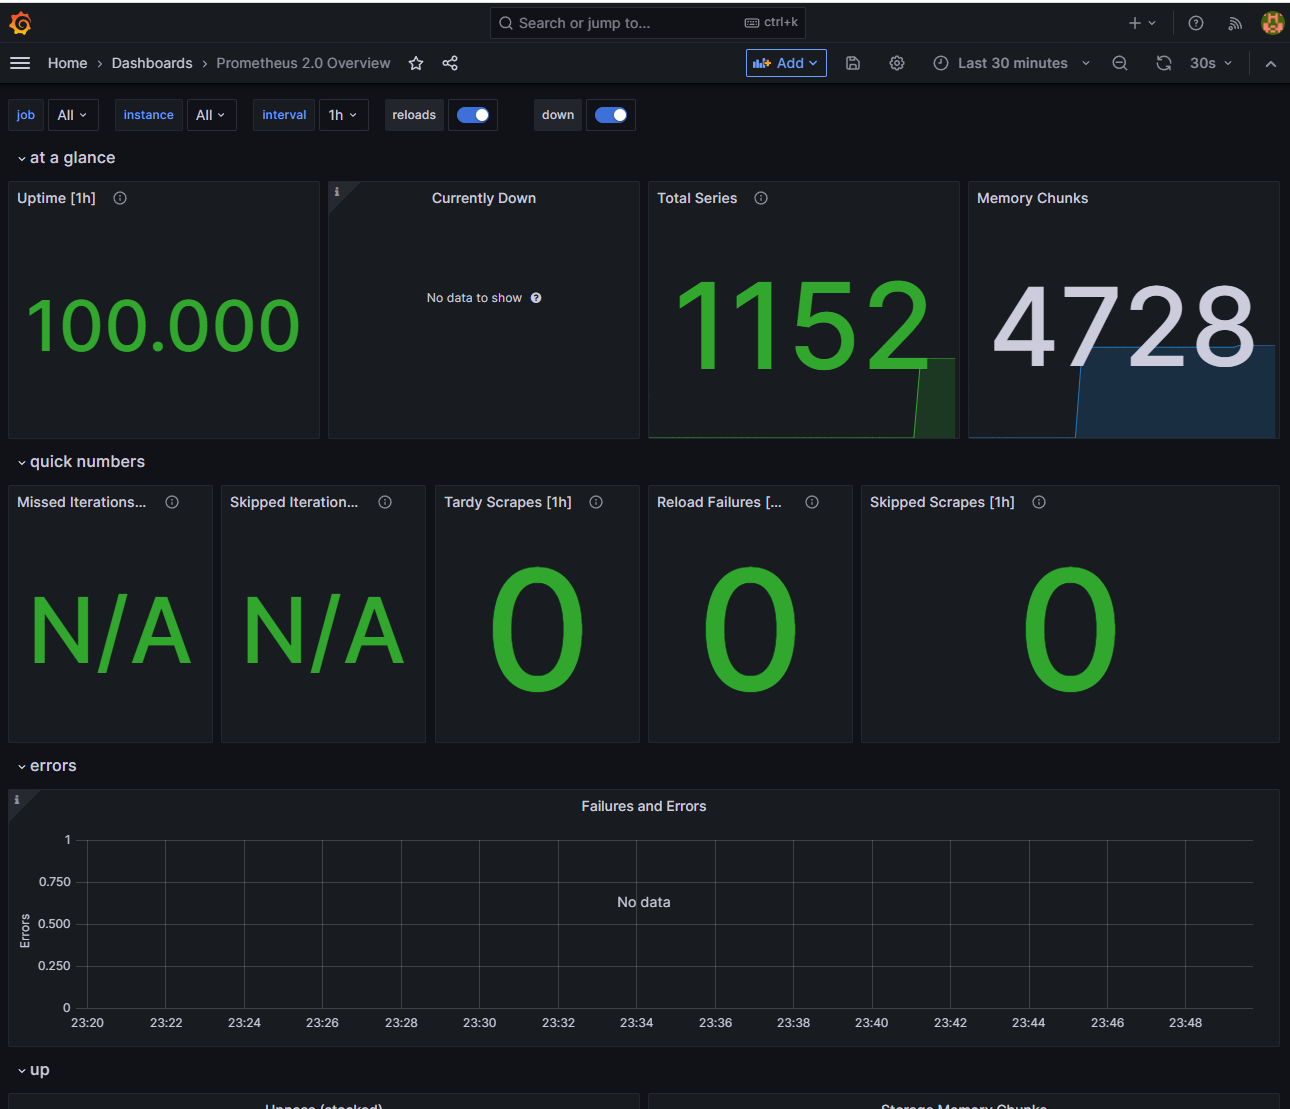Image resolution: width=1290 pixels, height=1109 pixels.
Task: Open info corner of Failures and Errors panel
Action: (17, 800)
